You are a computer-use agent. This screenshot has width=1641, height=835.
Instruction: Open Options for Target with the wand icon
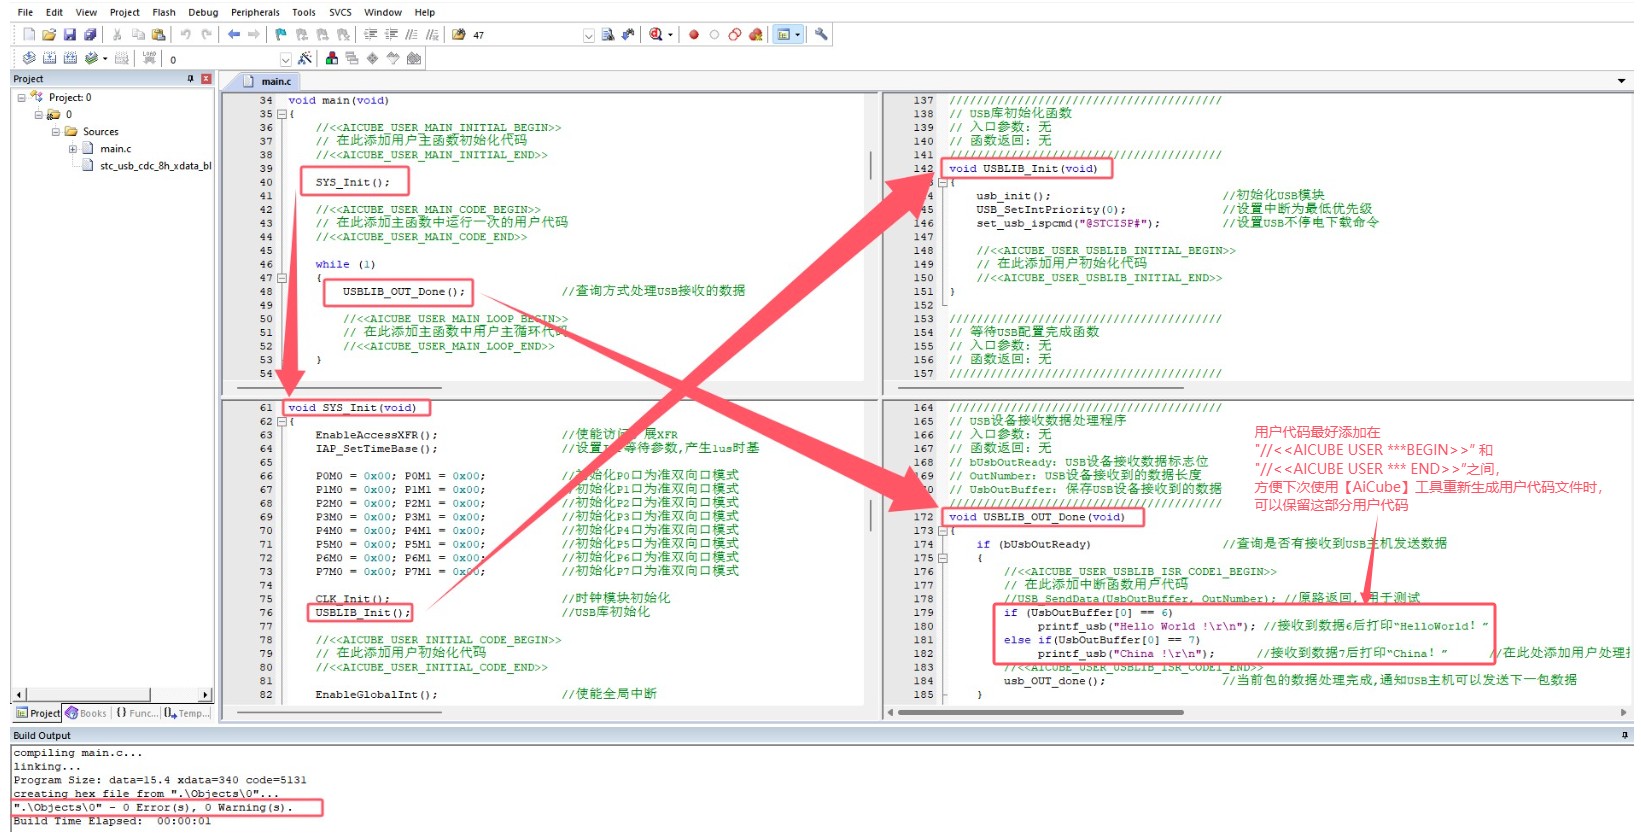pyautogui.click(x=305, y=58)
